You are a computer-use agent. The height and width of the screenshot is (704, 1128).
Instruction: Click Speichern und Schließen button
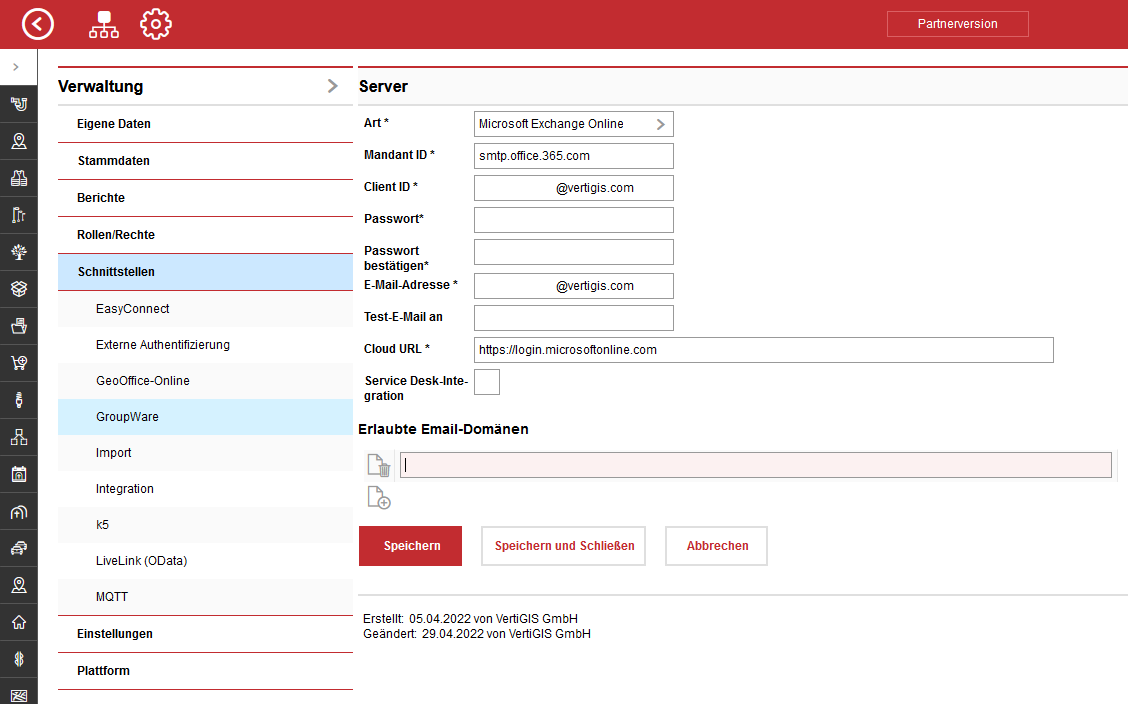[563, 546]
